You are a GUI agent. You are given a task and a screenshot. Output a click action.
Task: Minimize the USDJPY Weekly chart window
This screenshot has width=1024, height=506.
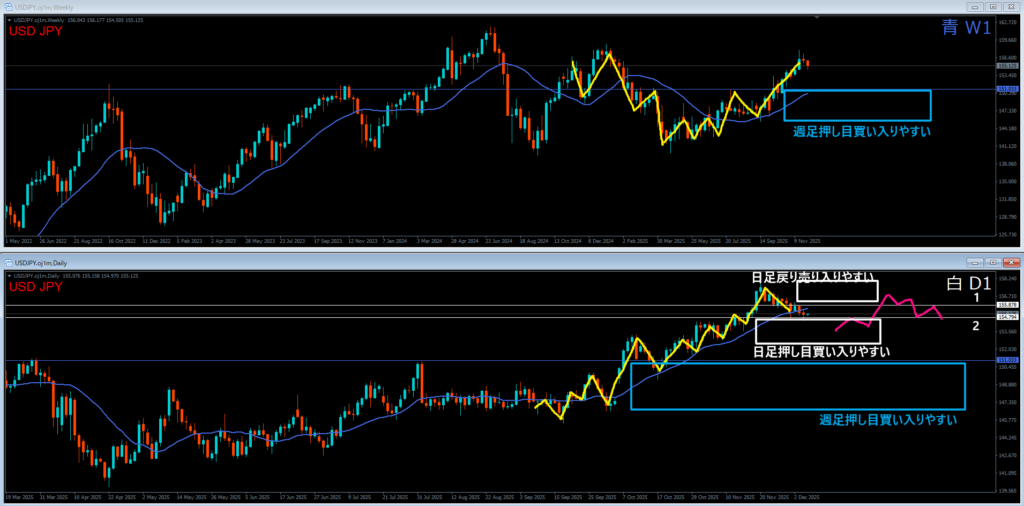coord(977,7)
